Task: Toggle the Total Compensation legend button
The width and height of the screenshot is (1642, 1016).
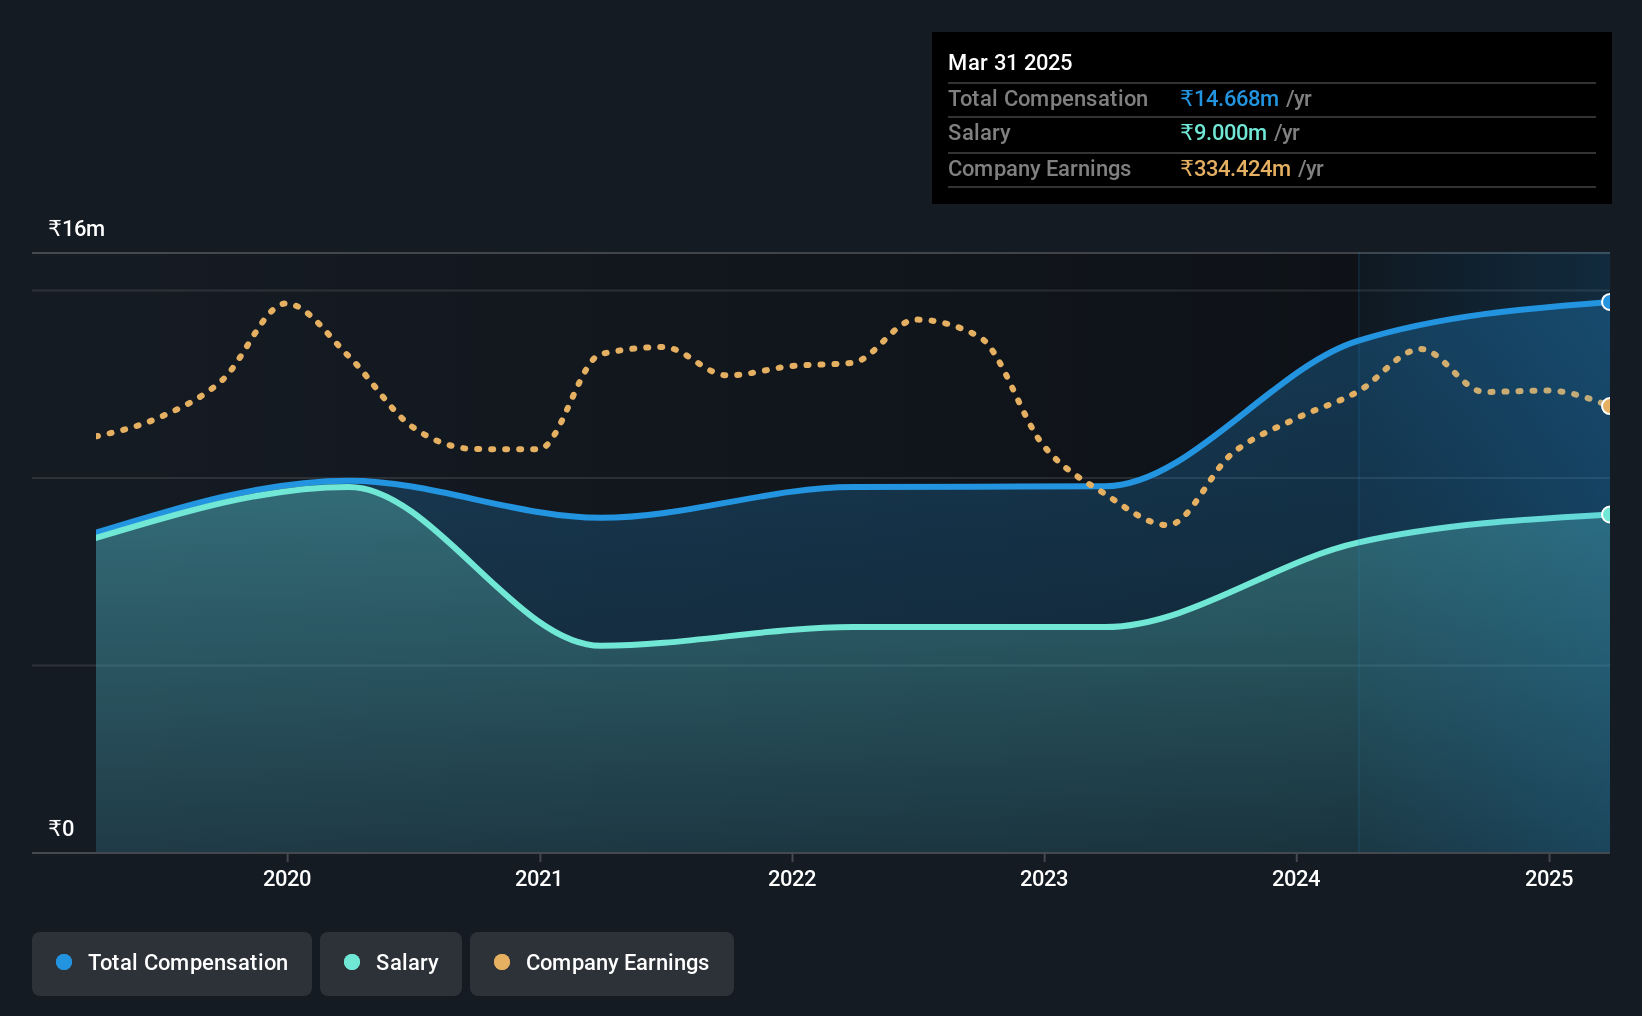Action: coord(172,963)
